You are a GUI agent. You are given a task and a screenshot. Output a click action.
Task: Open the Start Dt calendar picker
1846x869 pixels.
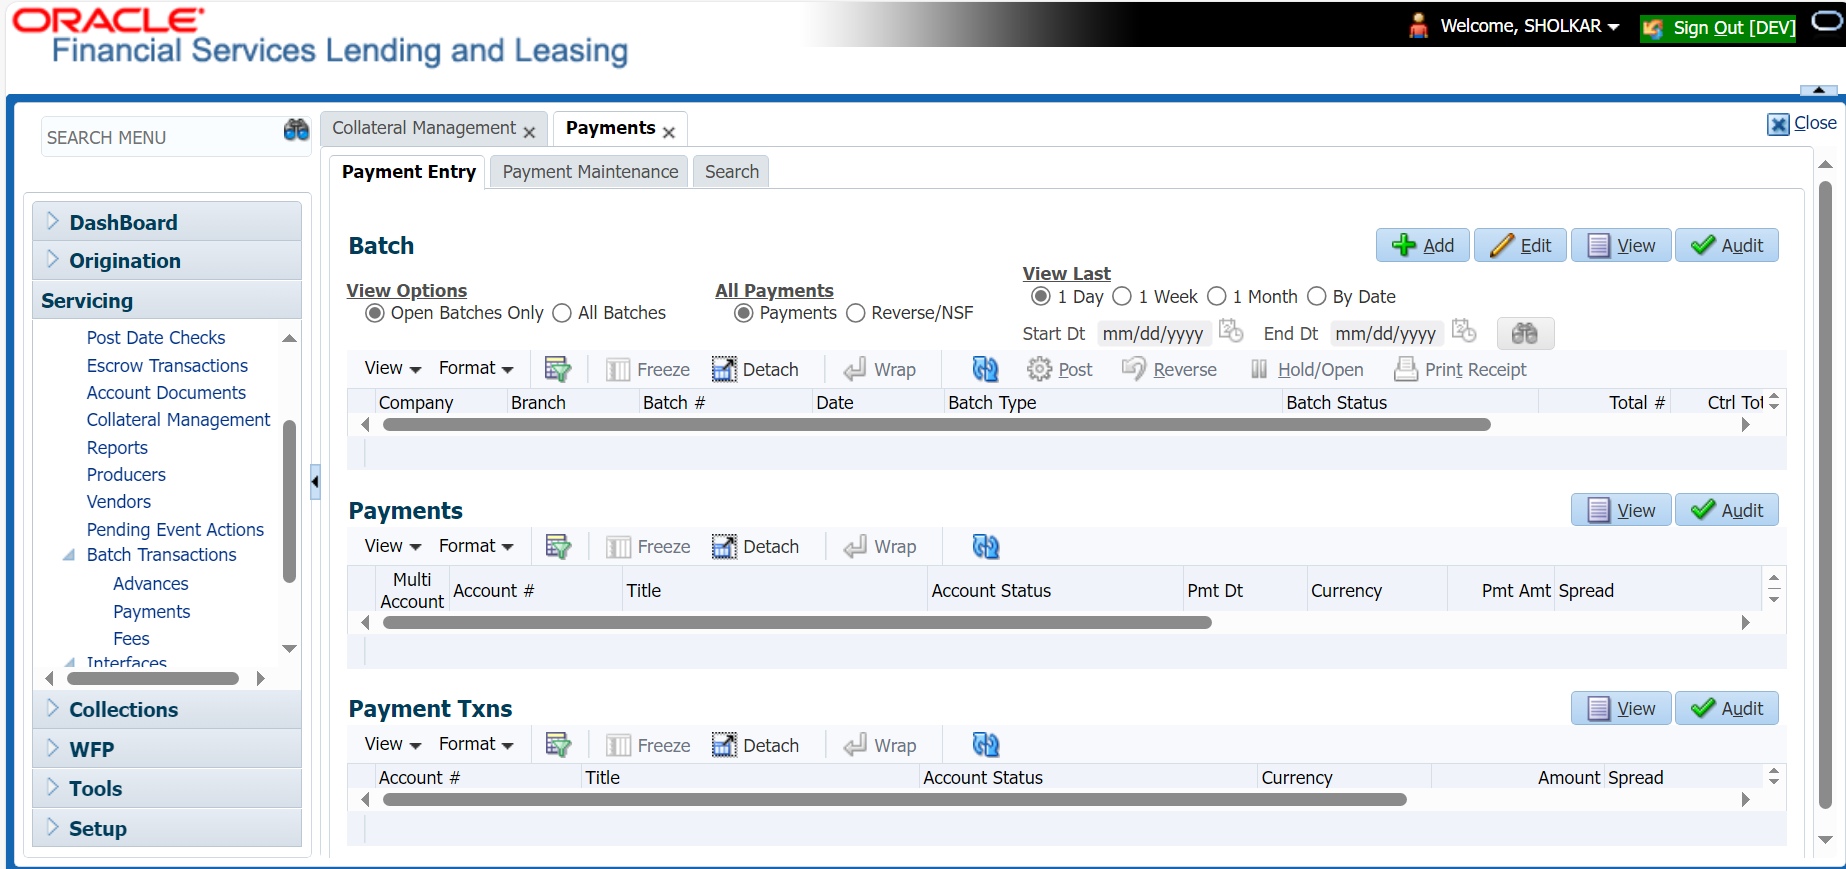(1231, 331)
